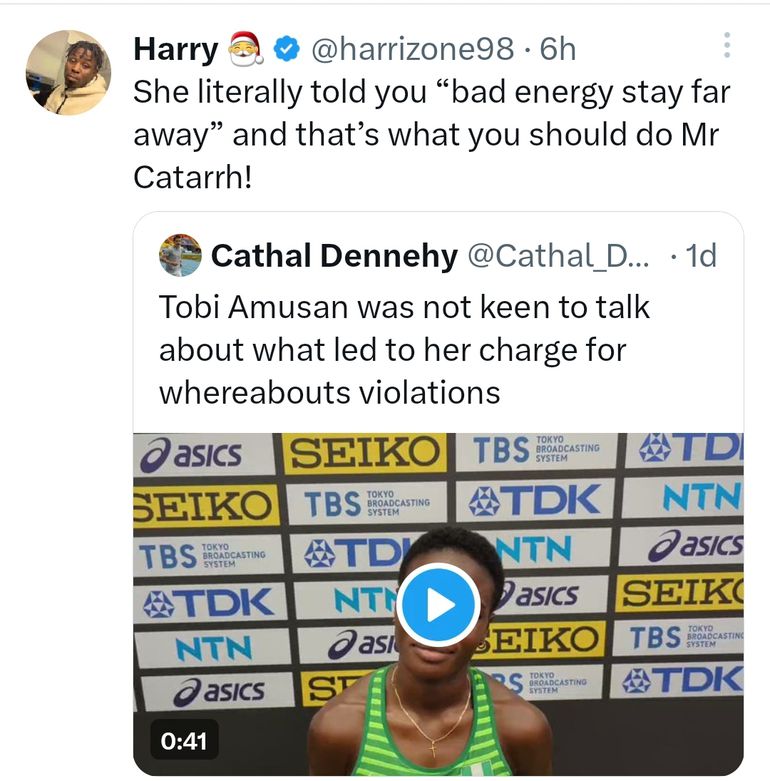Click the Harry display name
770x781 pixels.
tap(175, 48)
